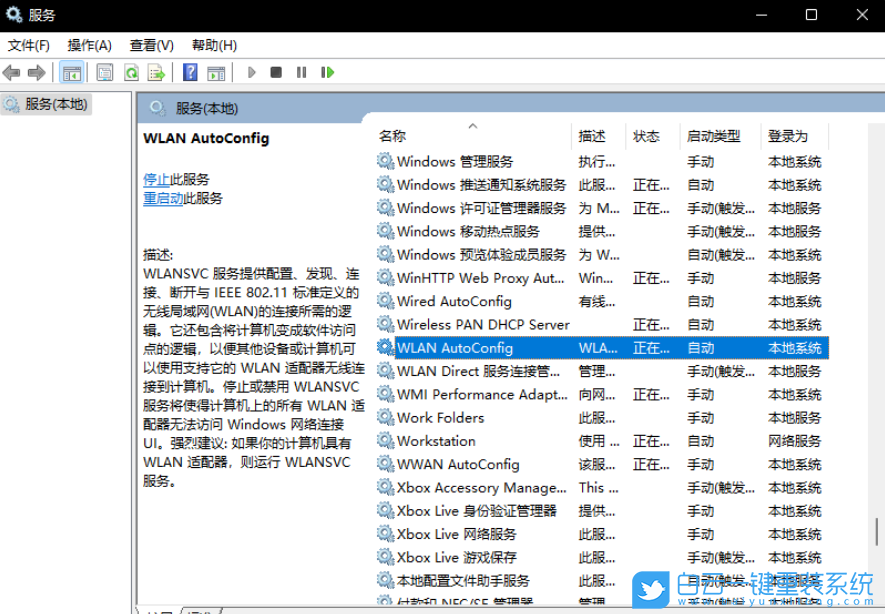Open the 帮助(H) menu
This screenshot has width=885, height=614.
click(x=211, y=45)
